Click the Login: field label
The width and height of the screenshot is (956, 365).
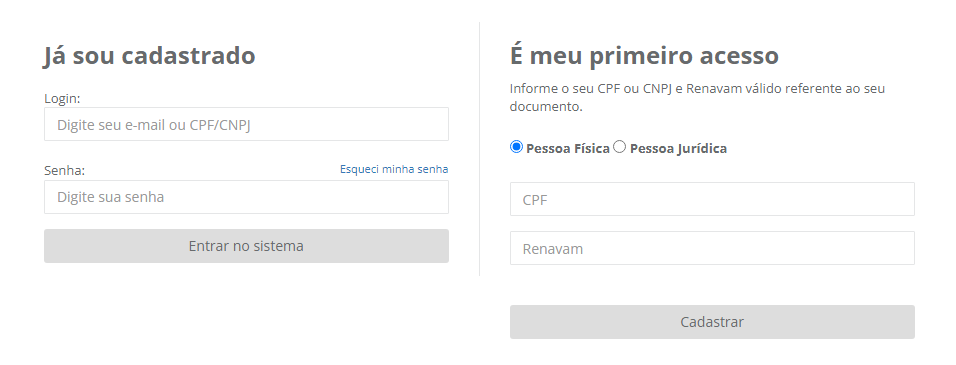click(62, 98)
